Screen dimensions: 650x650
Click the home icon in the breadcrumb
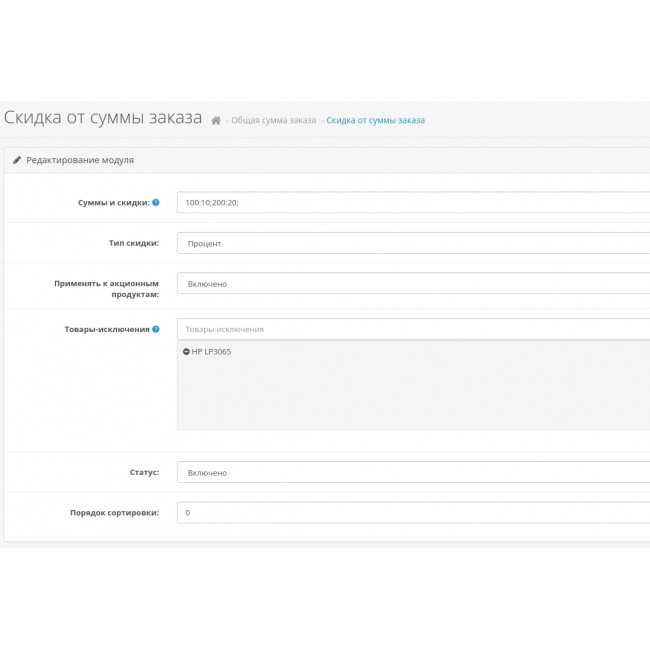[x=216, y=120]
